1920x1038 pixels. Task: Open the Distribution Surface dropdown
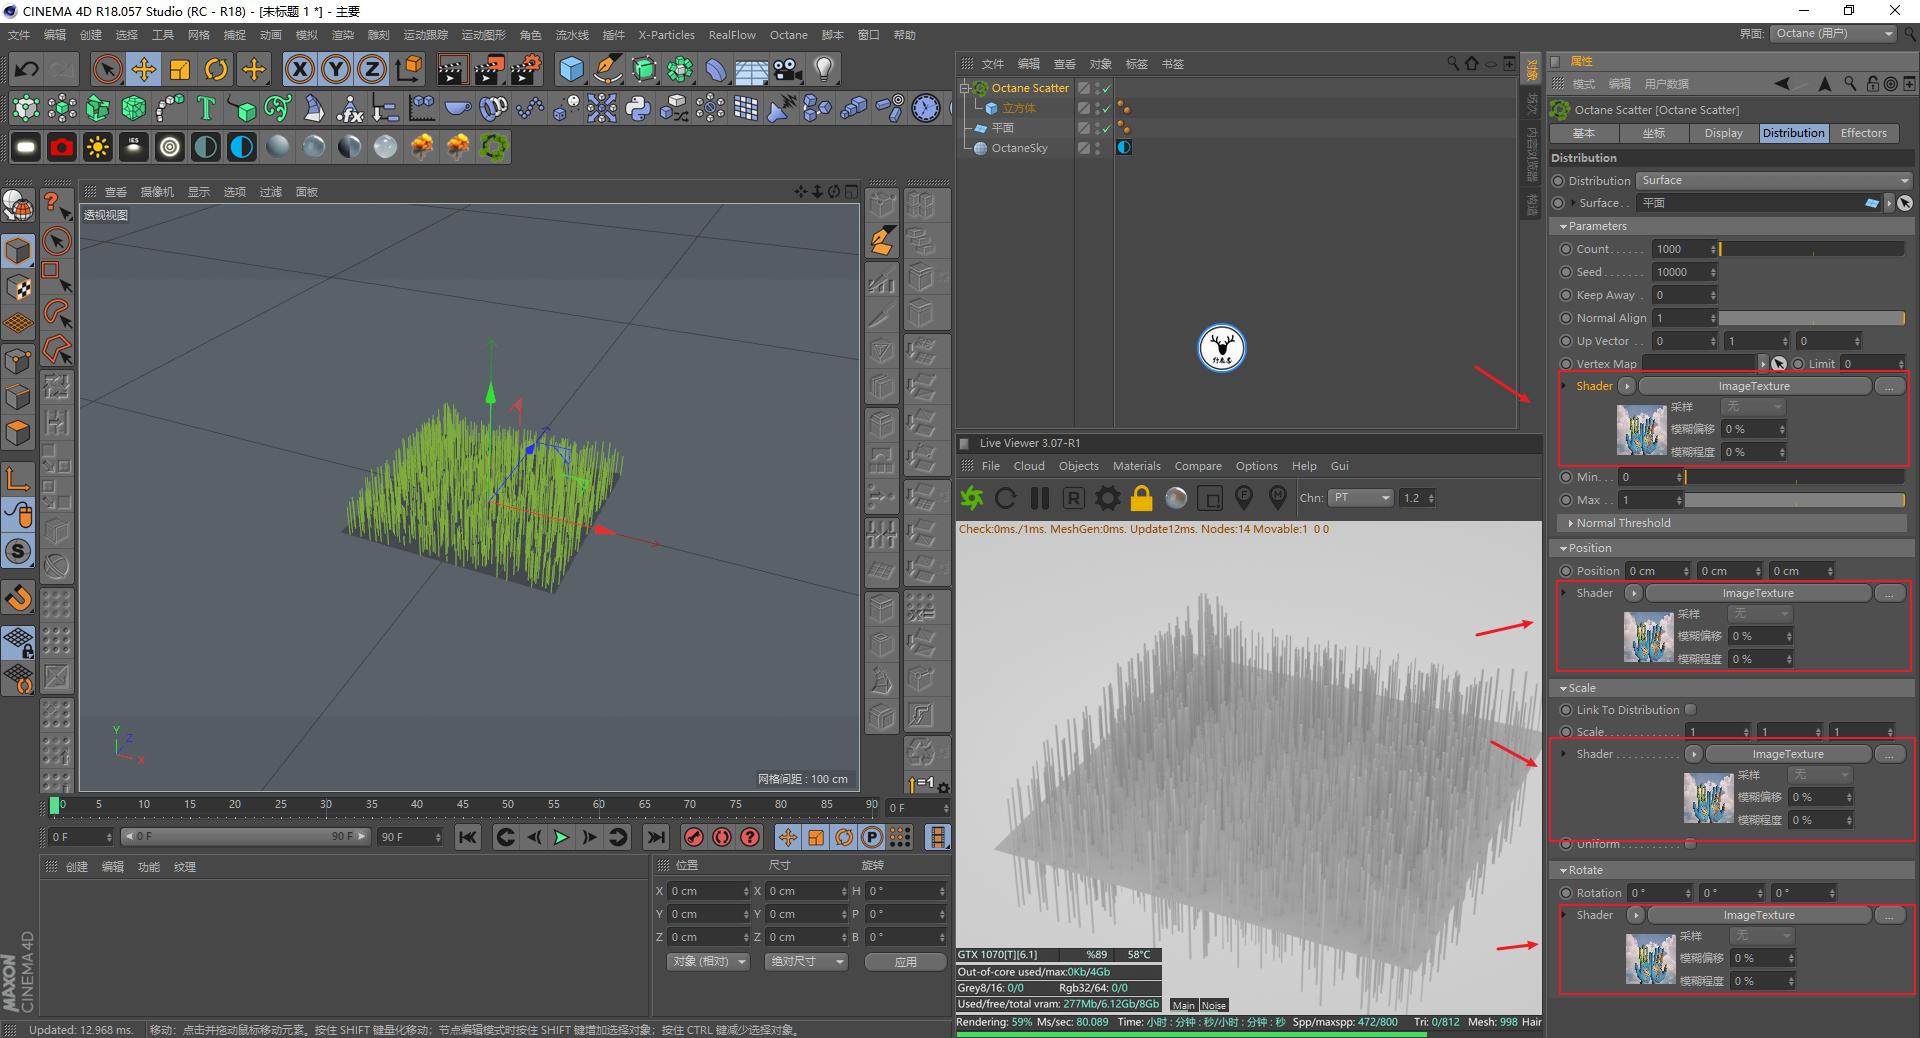pos(1773,181)
